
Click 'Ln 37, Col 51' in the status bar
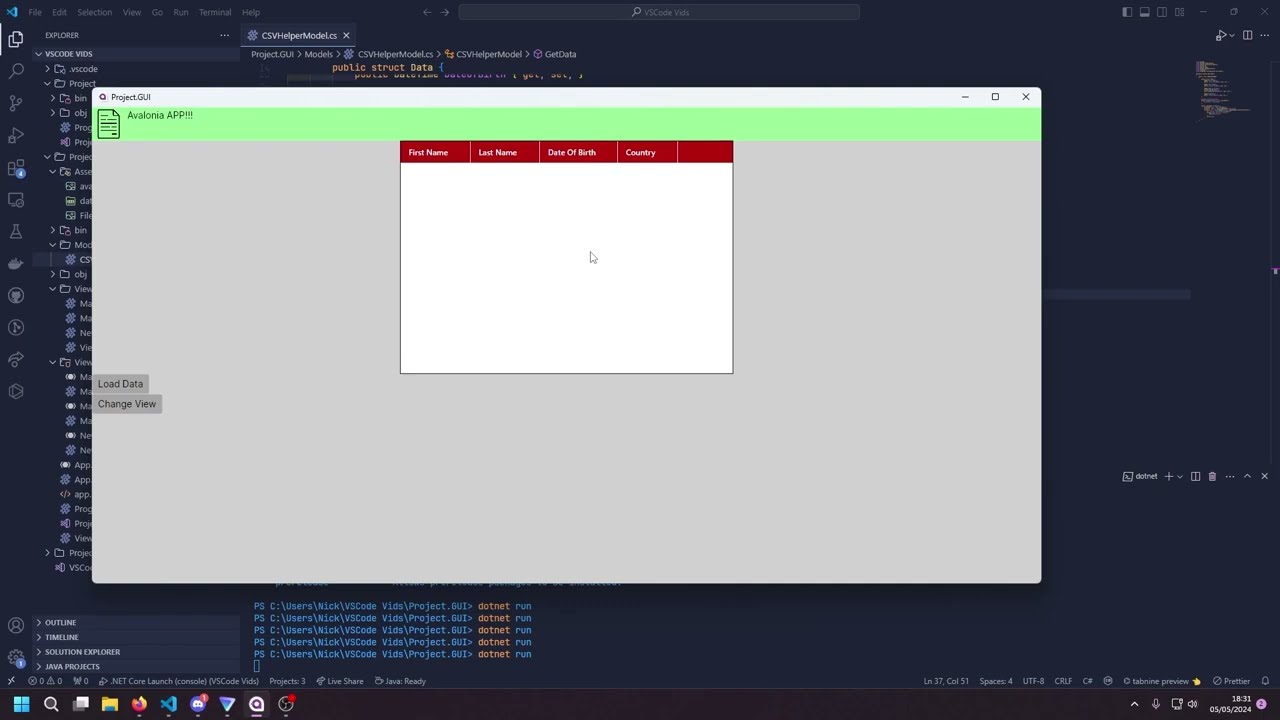[946, 681]
